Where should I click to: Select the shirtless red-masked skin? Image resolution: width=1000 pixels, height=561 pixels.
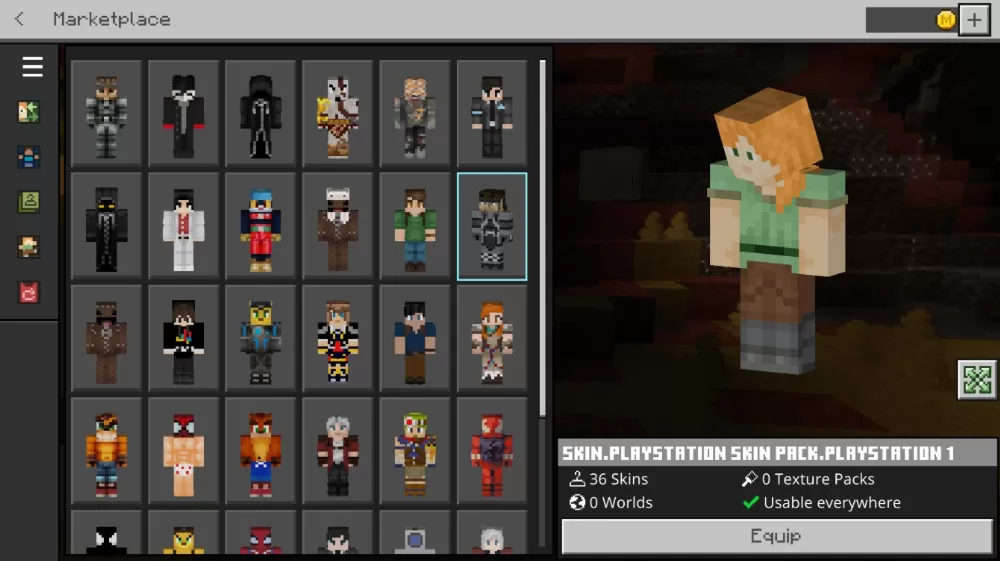coord(183,451)
